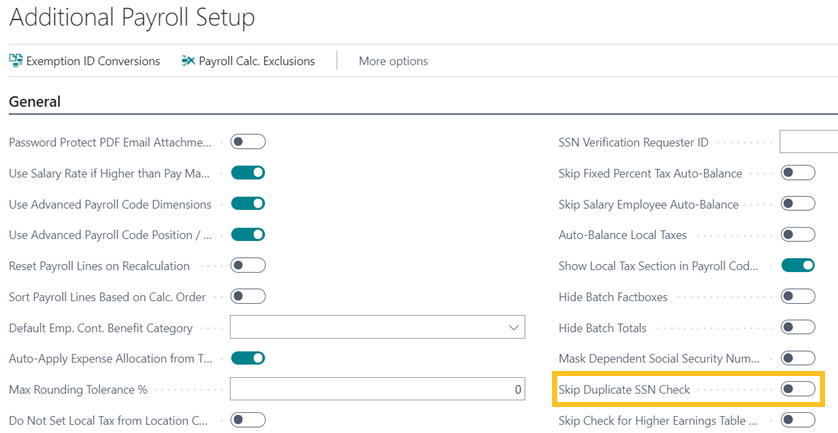Viewport: 838px width, 433px height.
Task: Click the SSN Verification Requester ID field
Action: click(x=808, y=142)
